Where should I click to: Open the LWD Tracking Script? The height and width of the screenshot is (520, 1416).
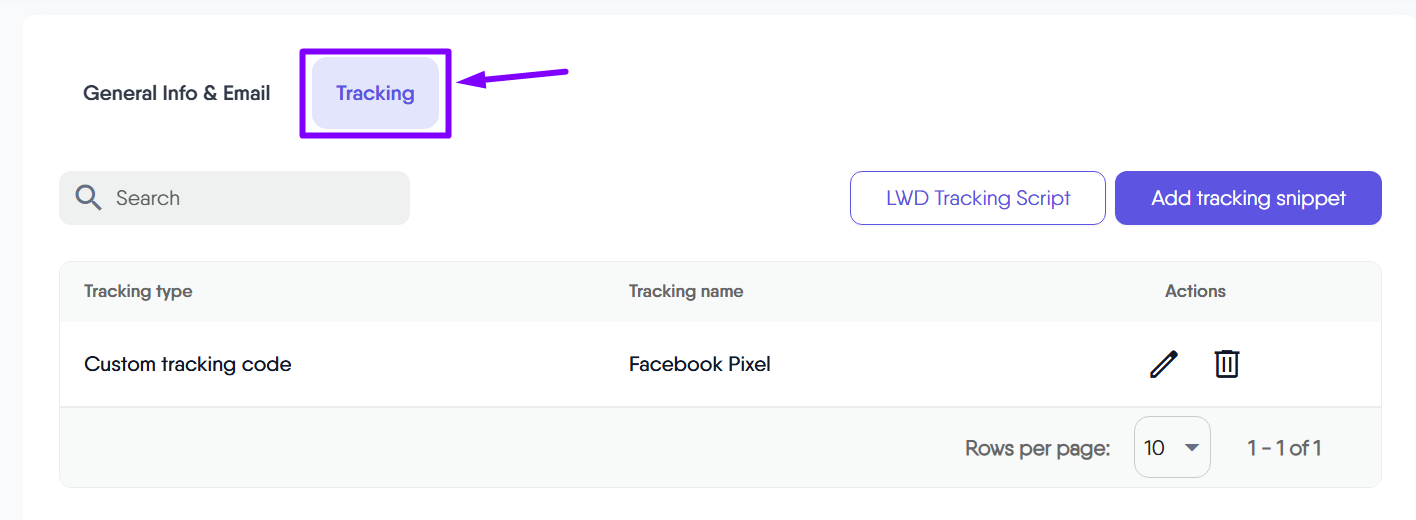978,198
